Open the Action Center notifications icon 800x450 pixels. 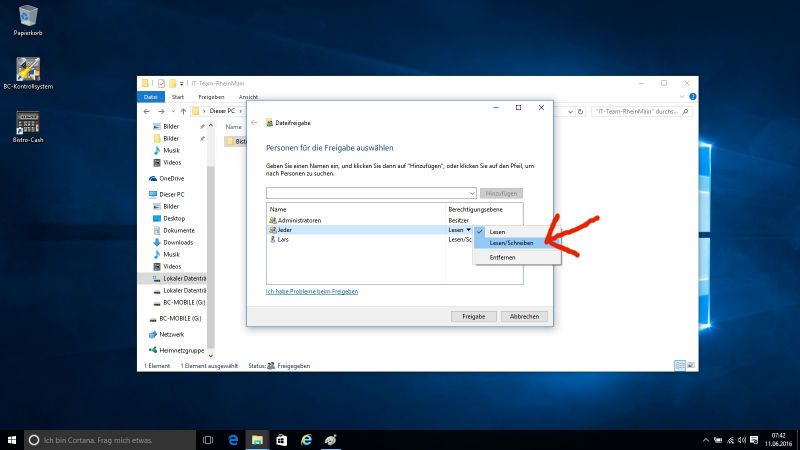[754, 440]
